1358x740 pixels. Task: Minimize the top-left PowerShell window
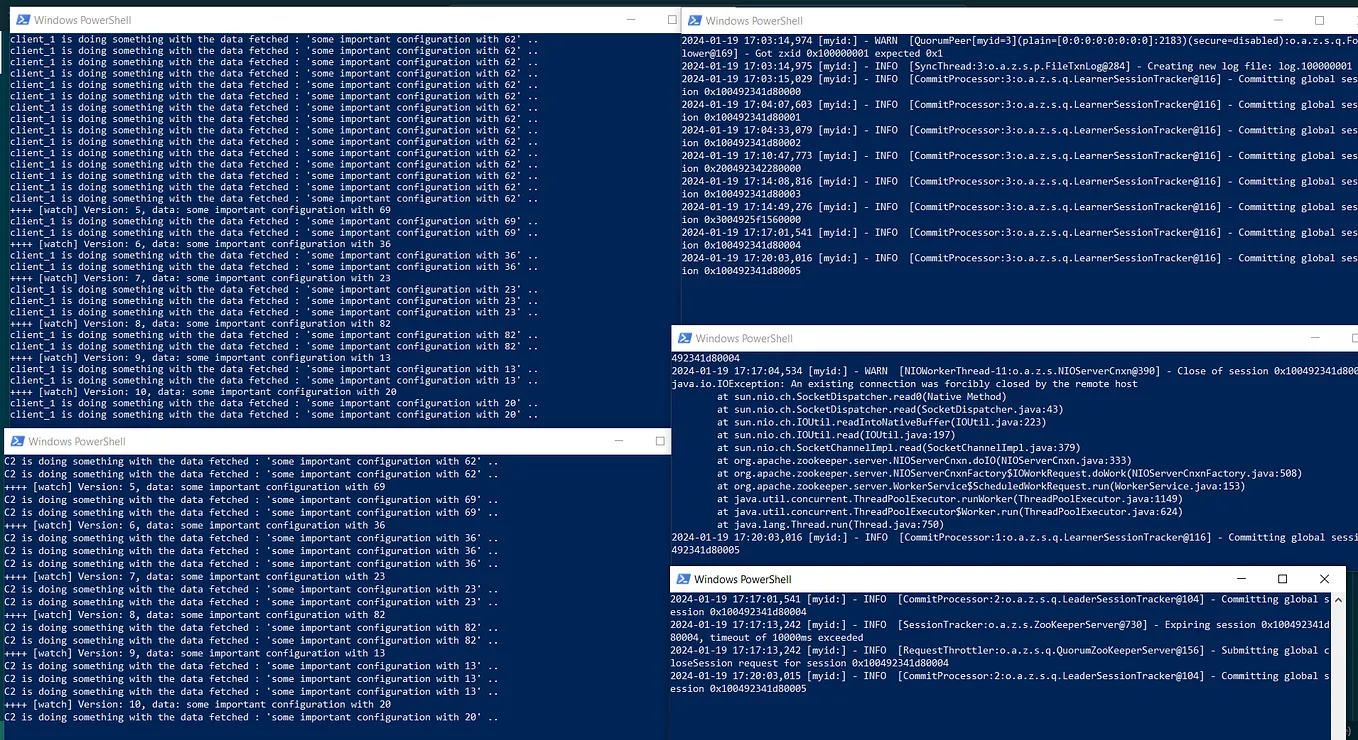tap(630, 19)
